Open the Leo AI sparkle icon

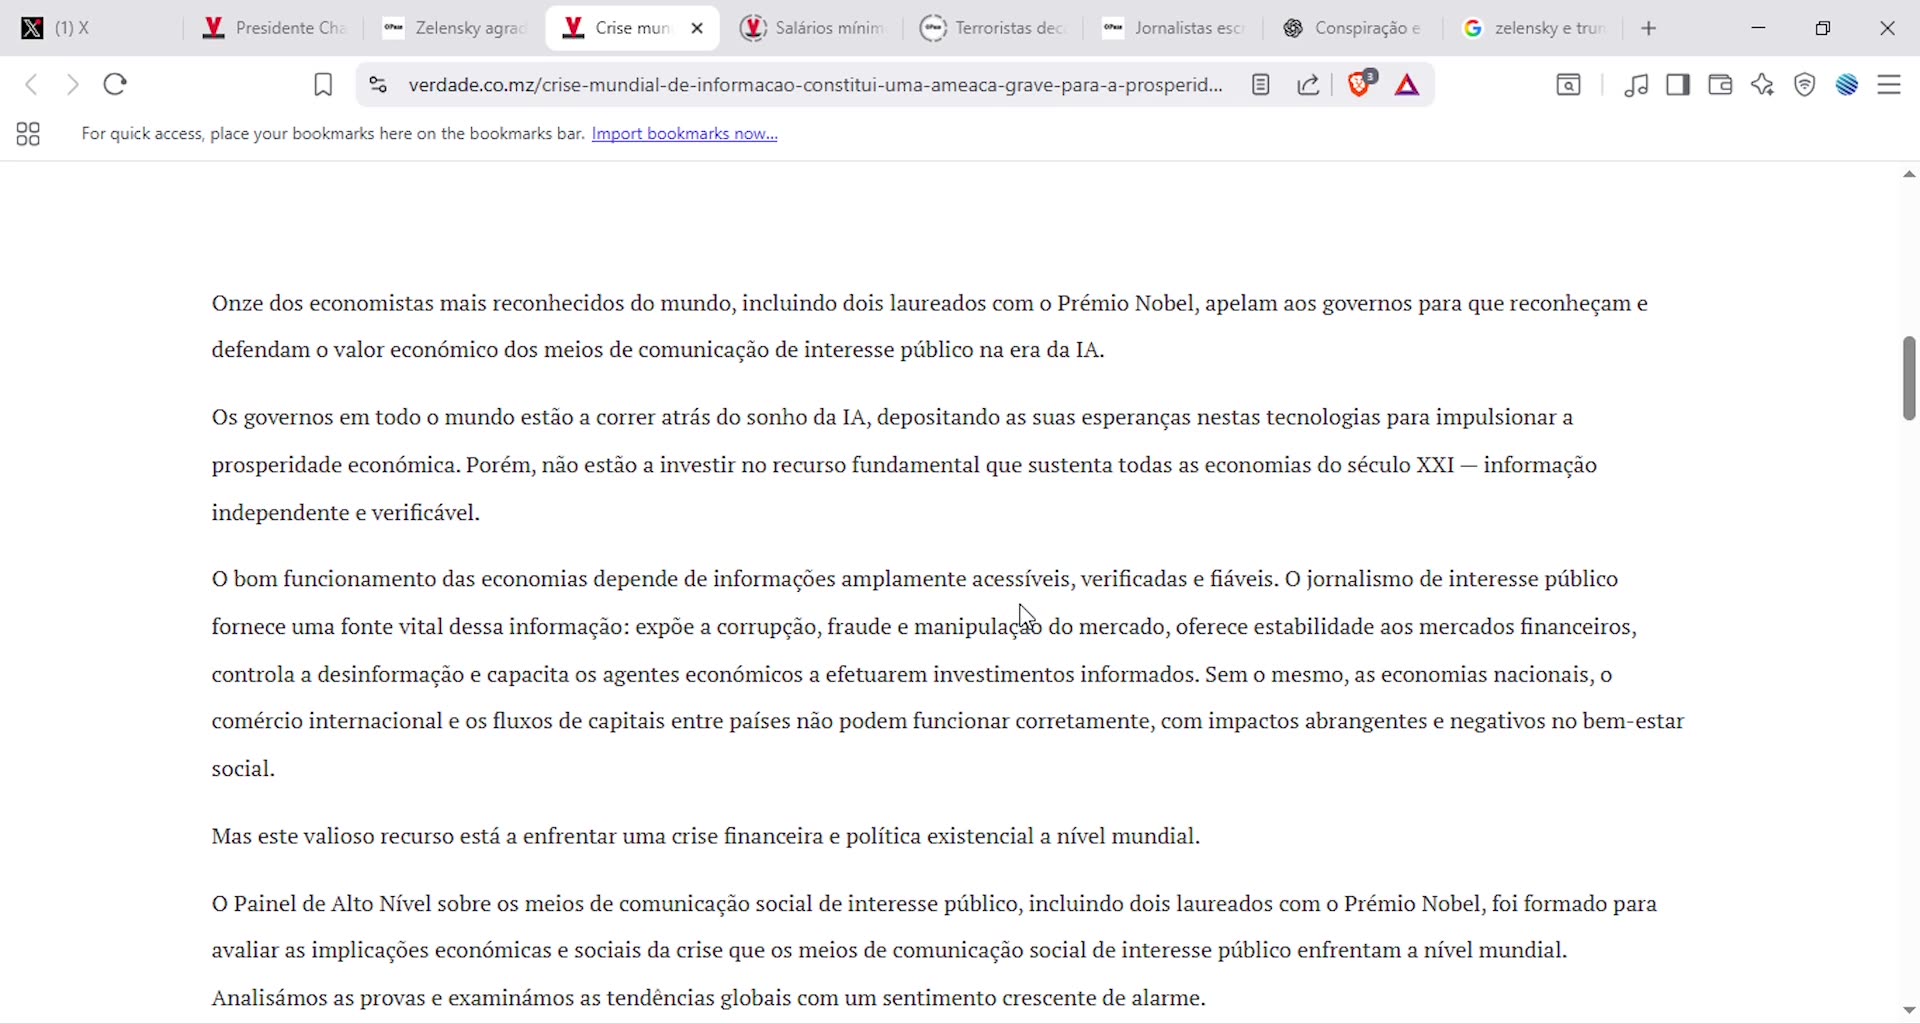tap(1763, 86)
